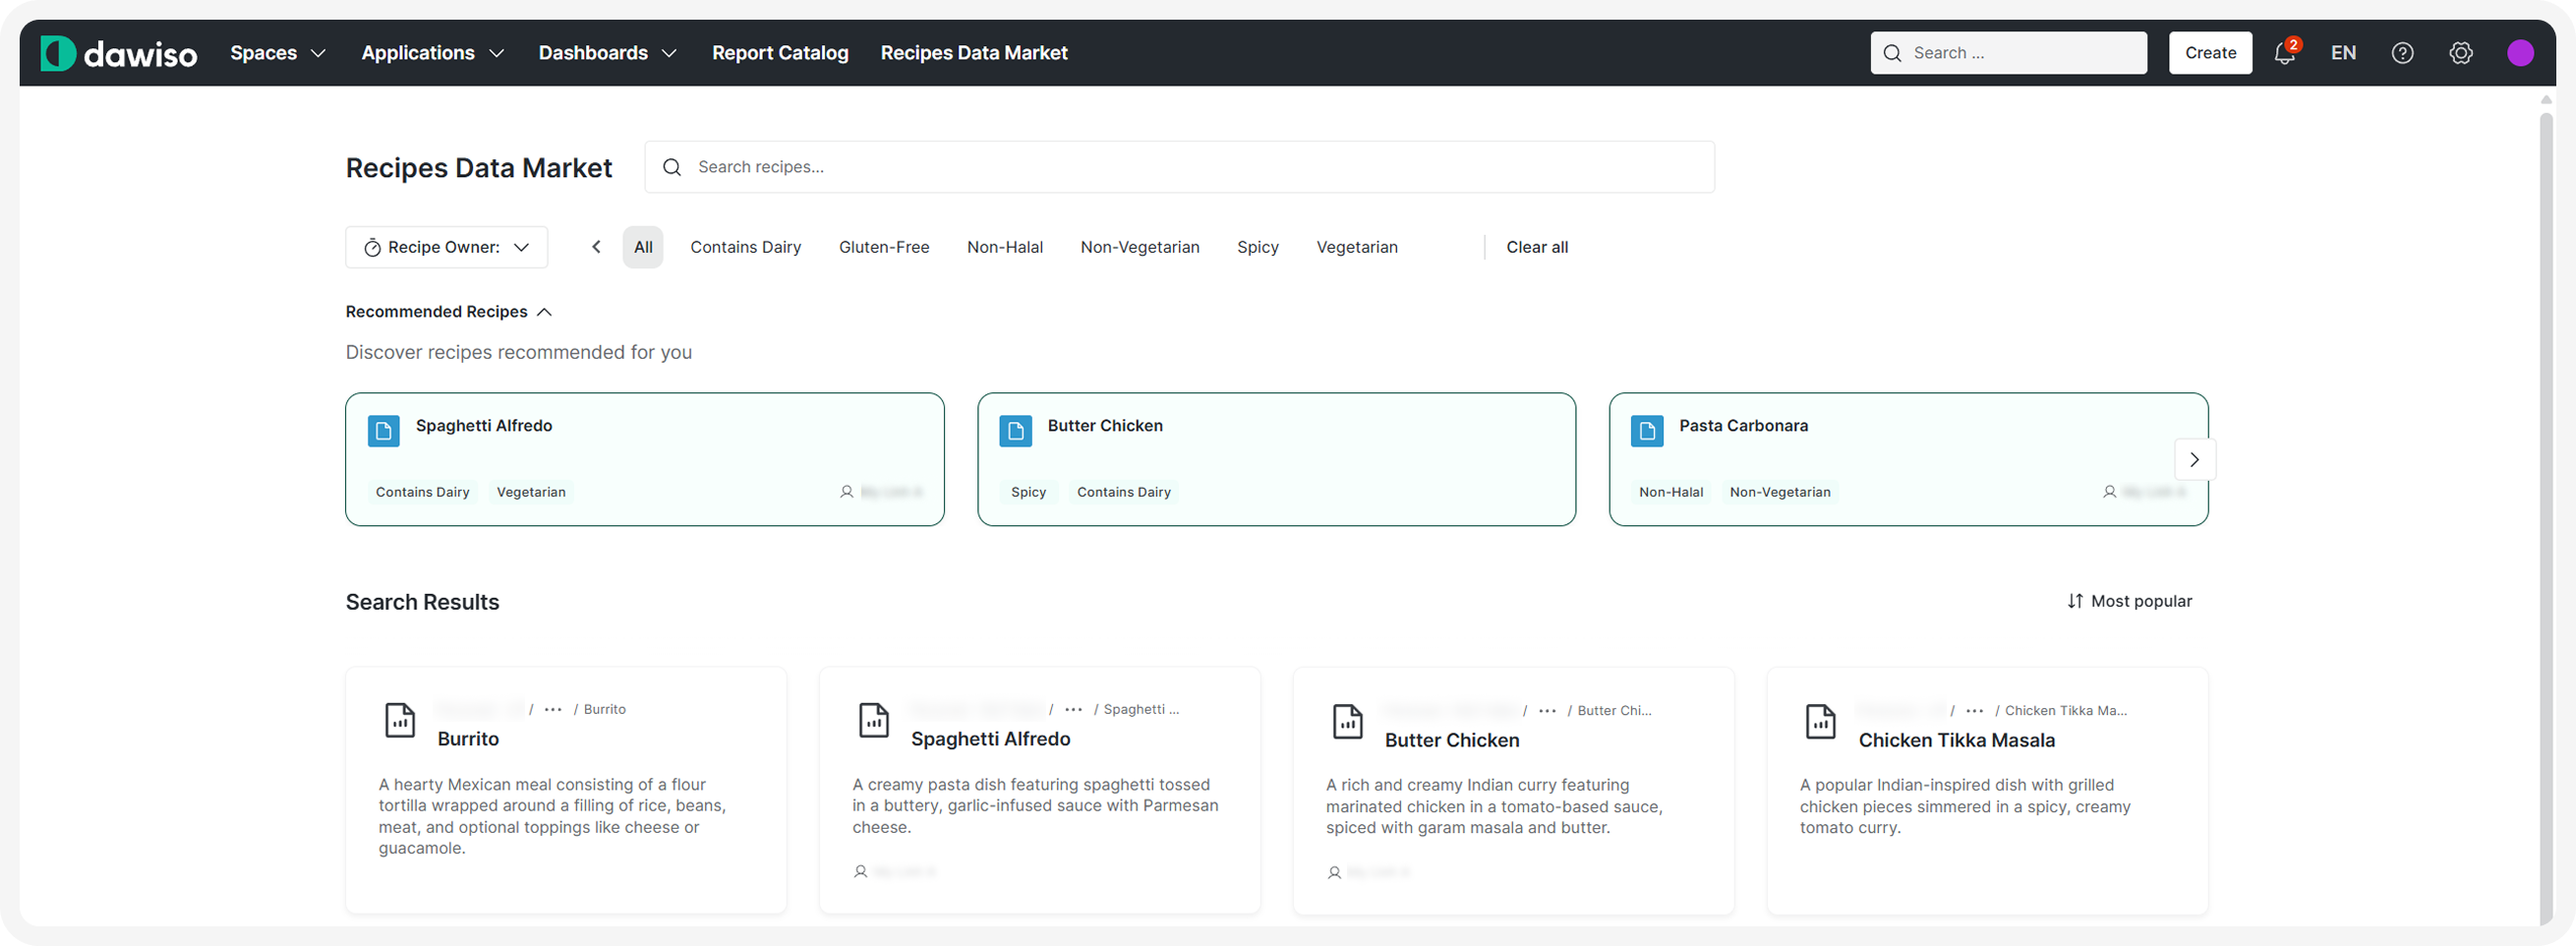Click the Spaghetti Alfredo recommended card icon
The height and width of the screenshot is (946, 2576).
pos(383,431)
